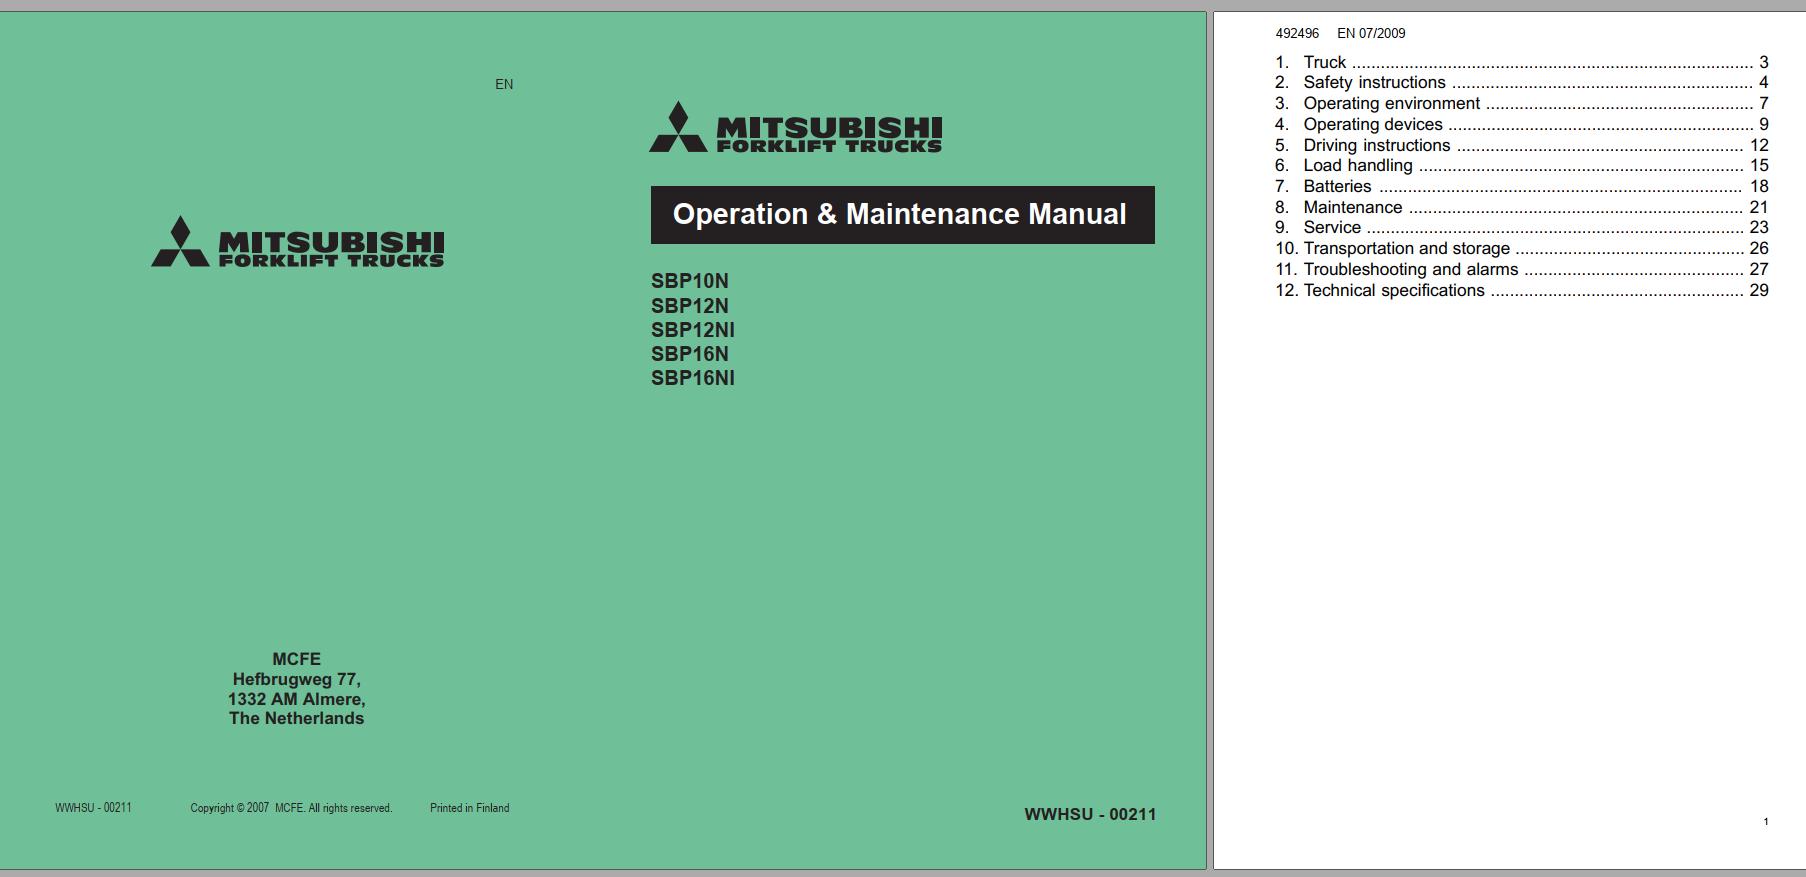Click 'Hefbrugweg 77,' address line
The width and height of the screenshot is (1806, 877).
pos(297,679)
